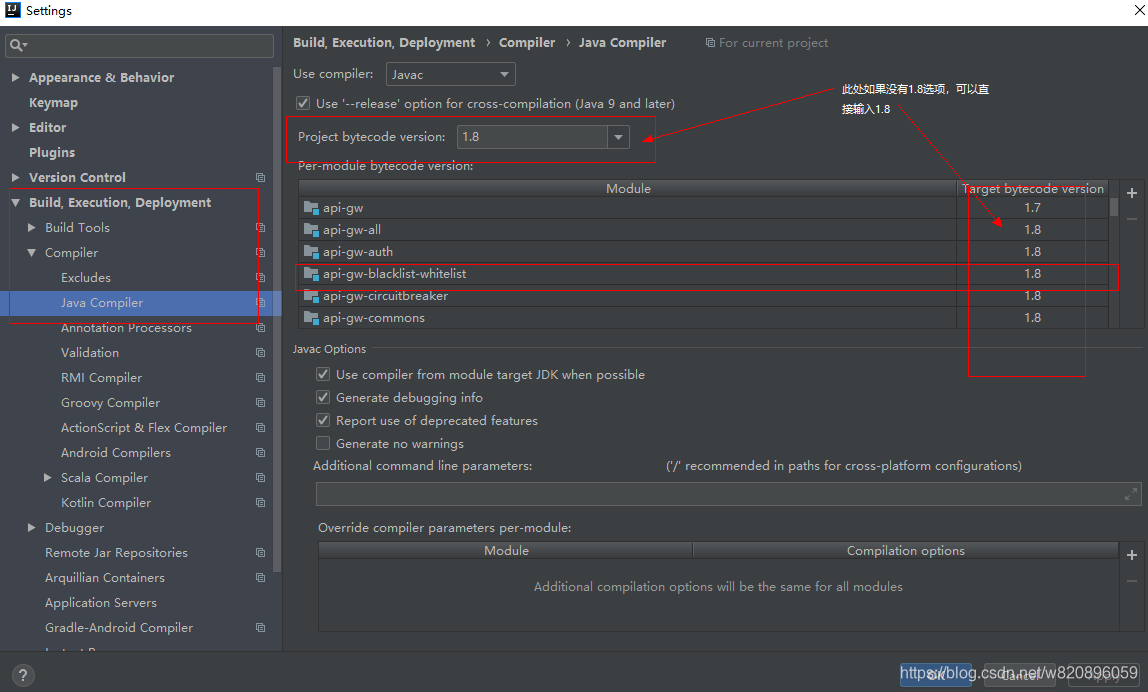The height and width of the screenshot is (692, 1148).
Task: Click Build, Execution, Deployment breadcrumb
Action: point(384,42)
